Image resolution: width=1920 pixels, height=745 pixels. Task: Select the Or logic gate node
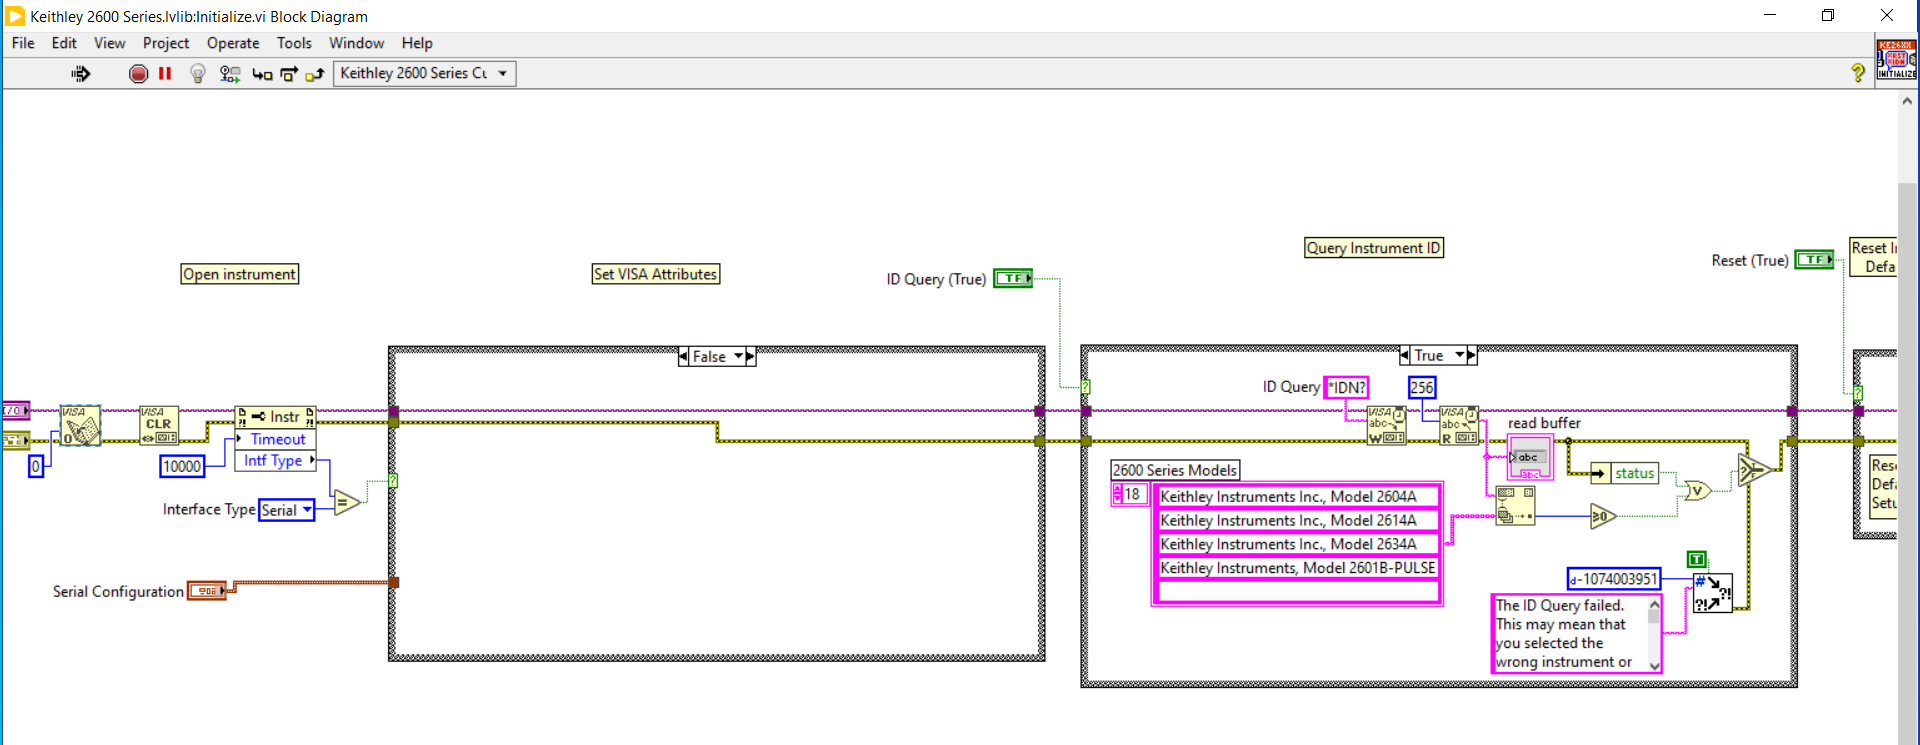coord(1698,490)
